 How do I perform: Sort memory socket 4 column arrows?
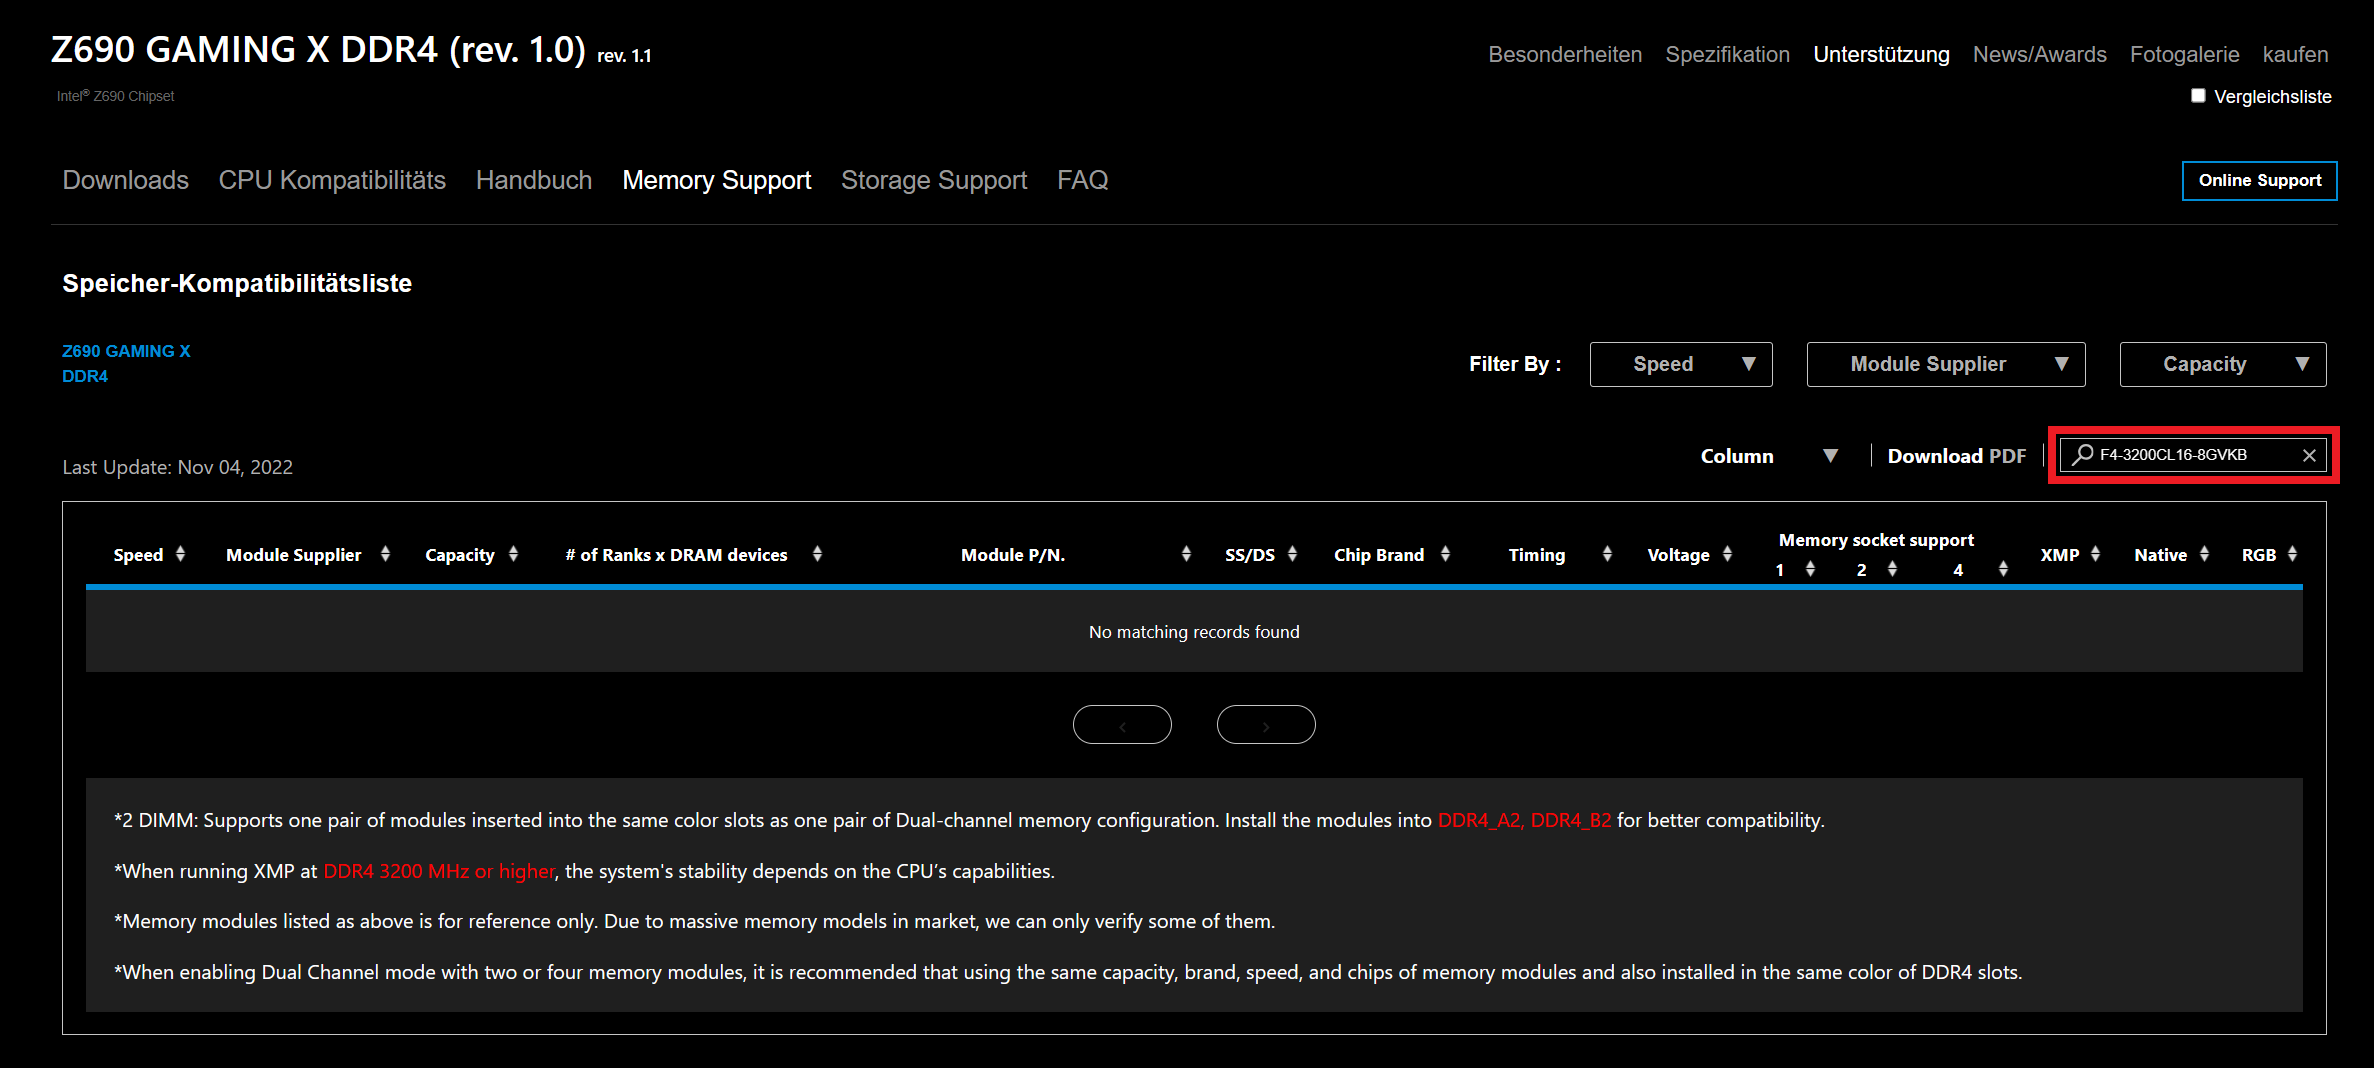click(x=2003, y=569)
